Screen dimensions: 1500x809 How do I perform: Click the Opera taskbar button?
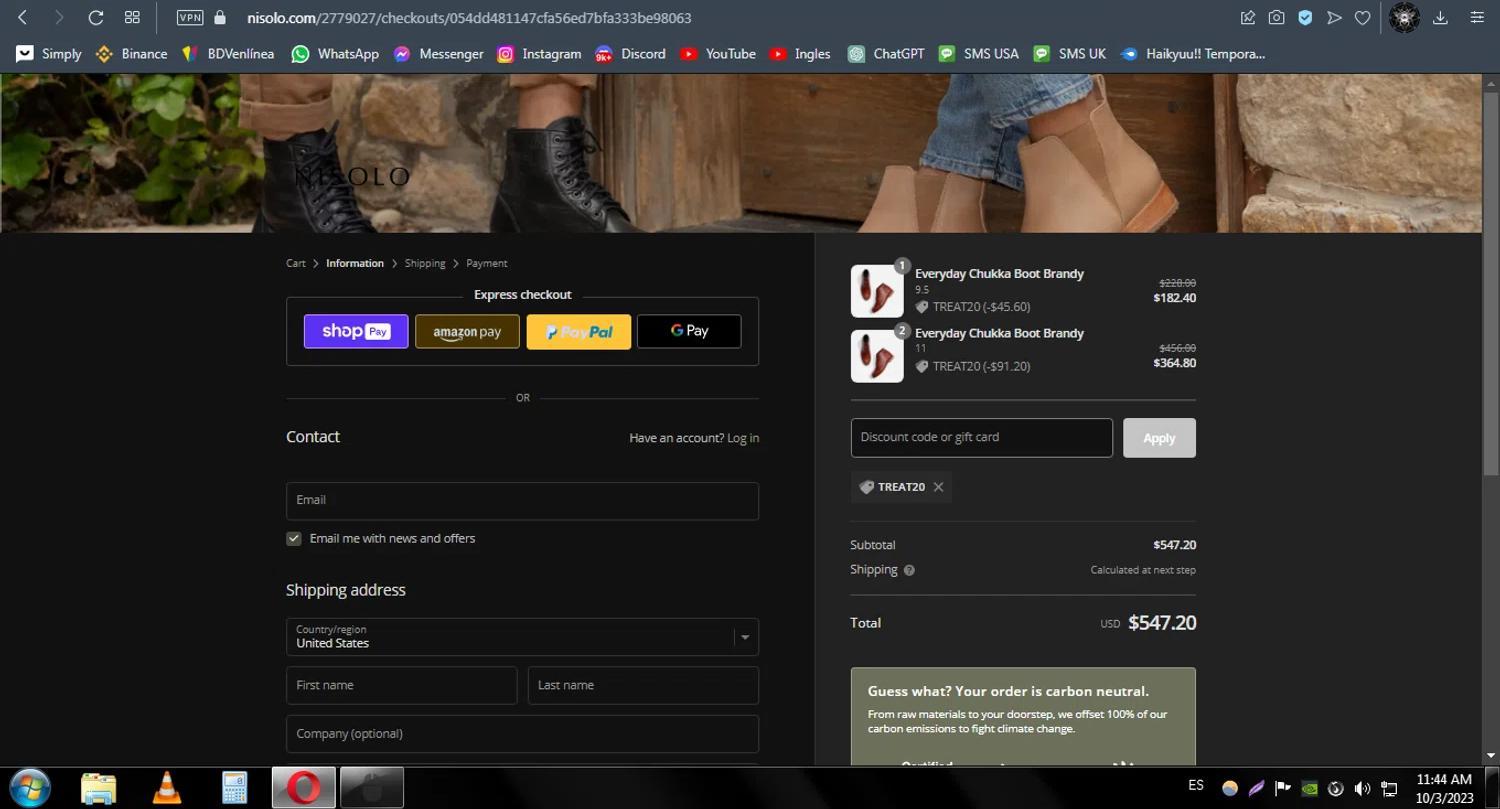pos(303,788)
